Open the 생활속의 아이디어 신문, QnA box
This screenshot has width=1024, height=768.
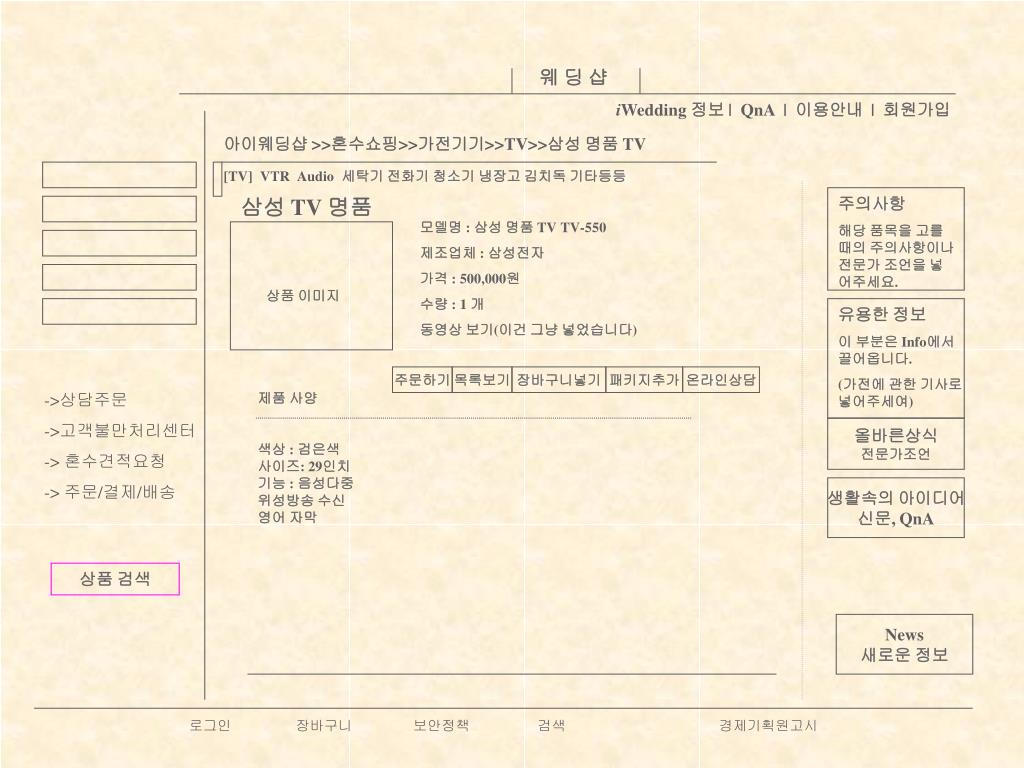point(895,508)
